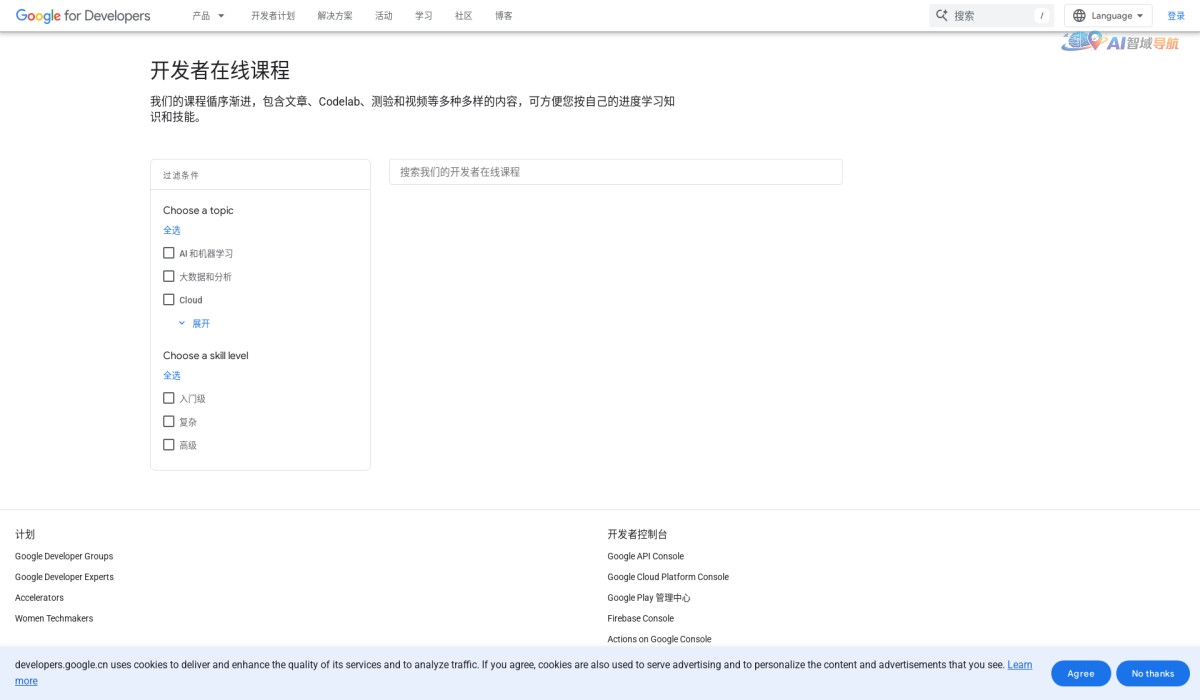This screenshot has height=700, width=1200.
Task: Click 全选 to select all topics
Action: point(172,230)
